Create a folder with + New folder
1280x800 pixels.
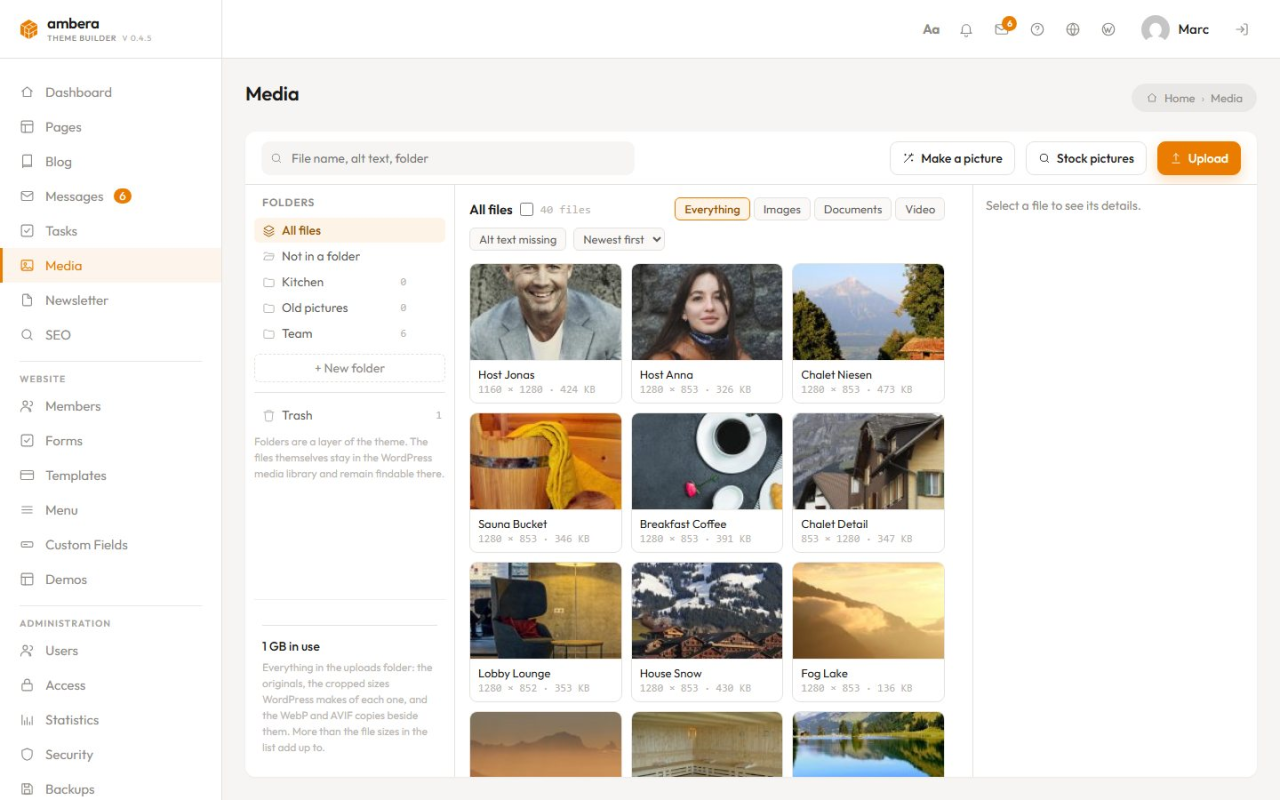(x=350, y=368)
